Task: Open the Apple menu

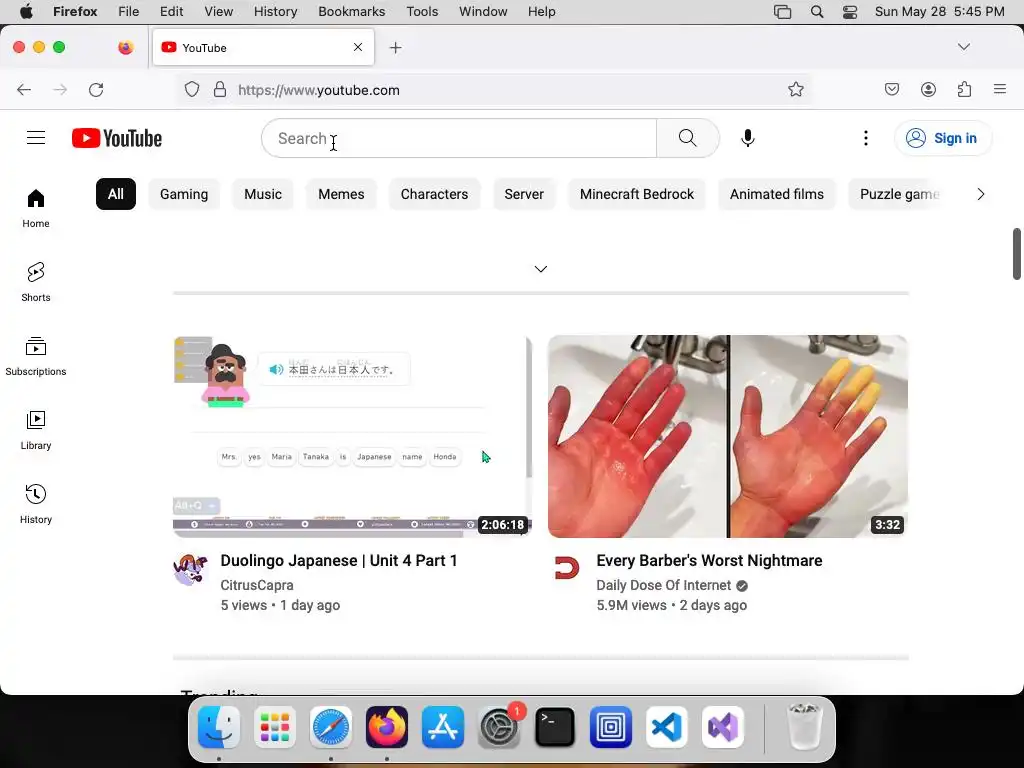Action: (26, 12)
